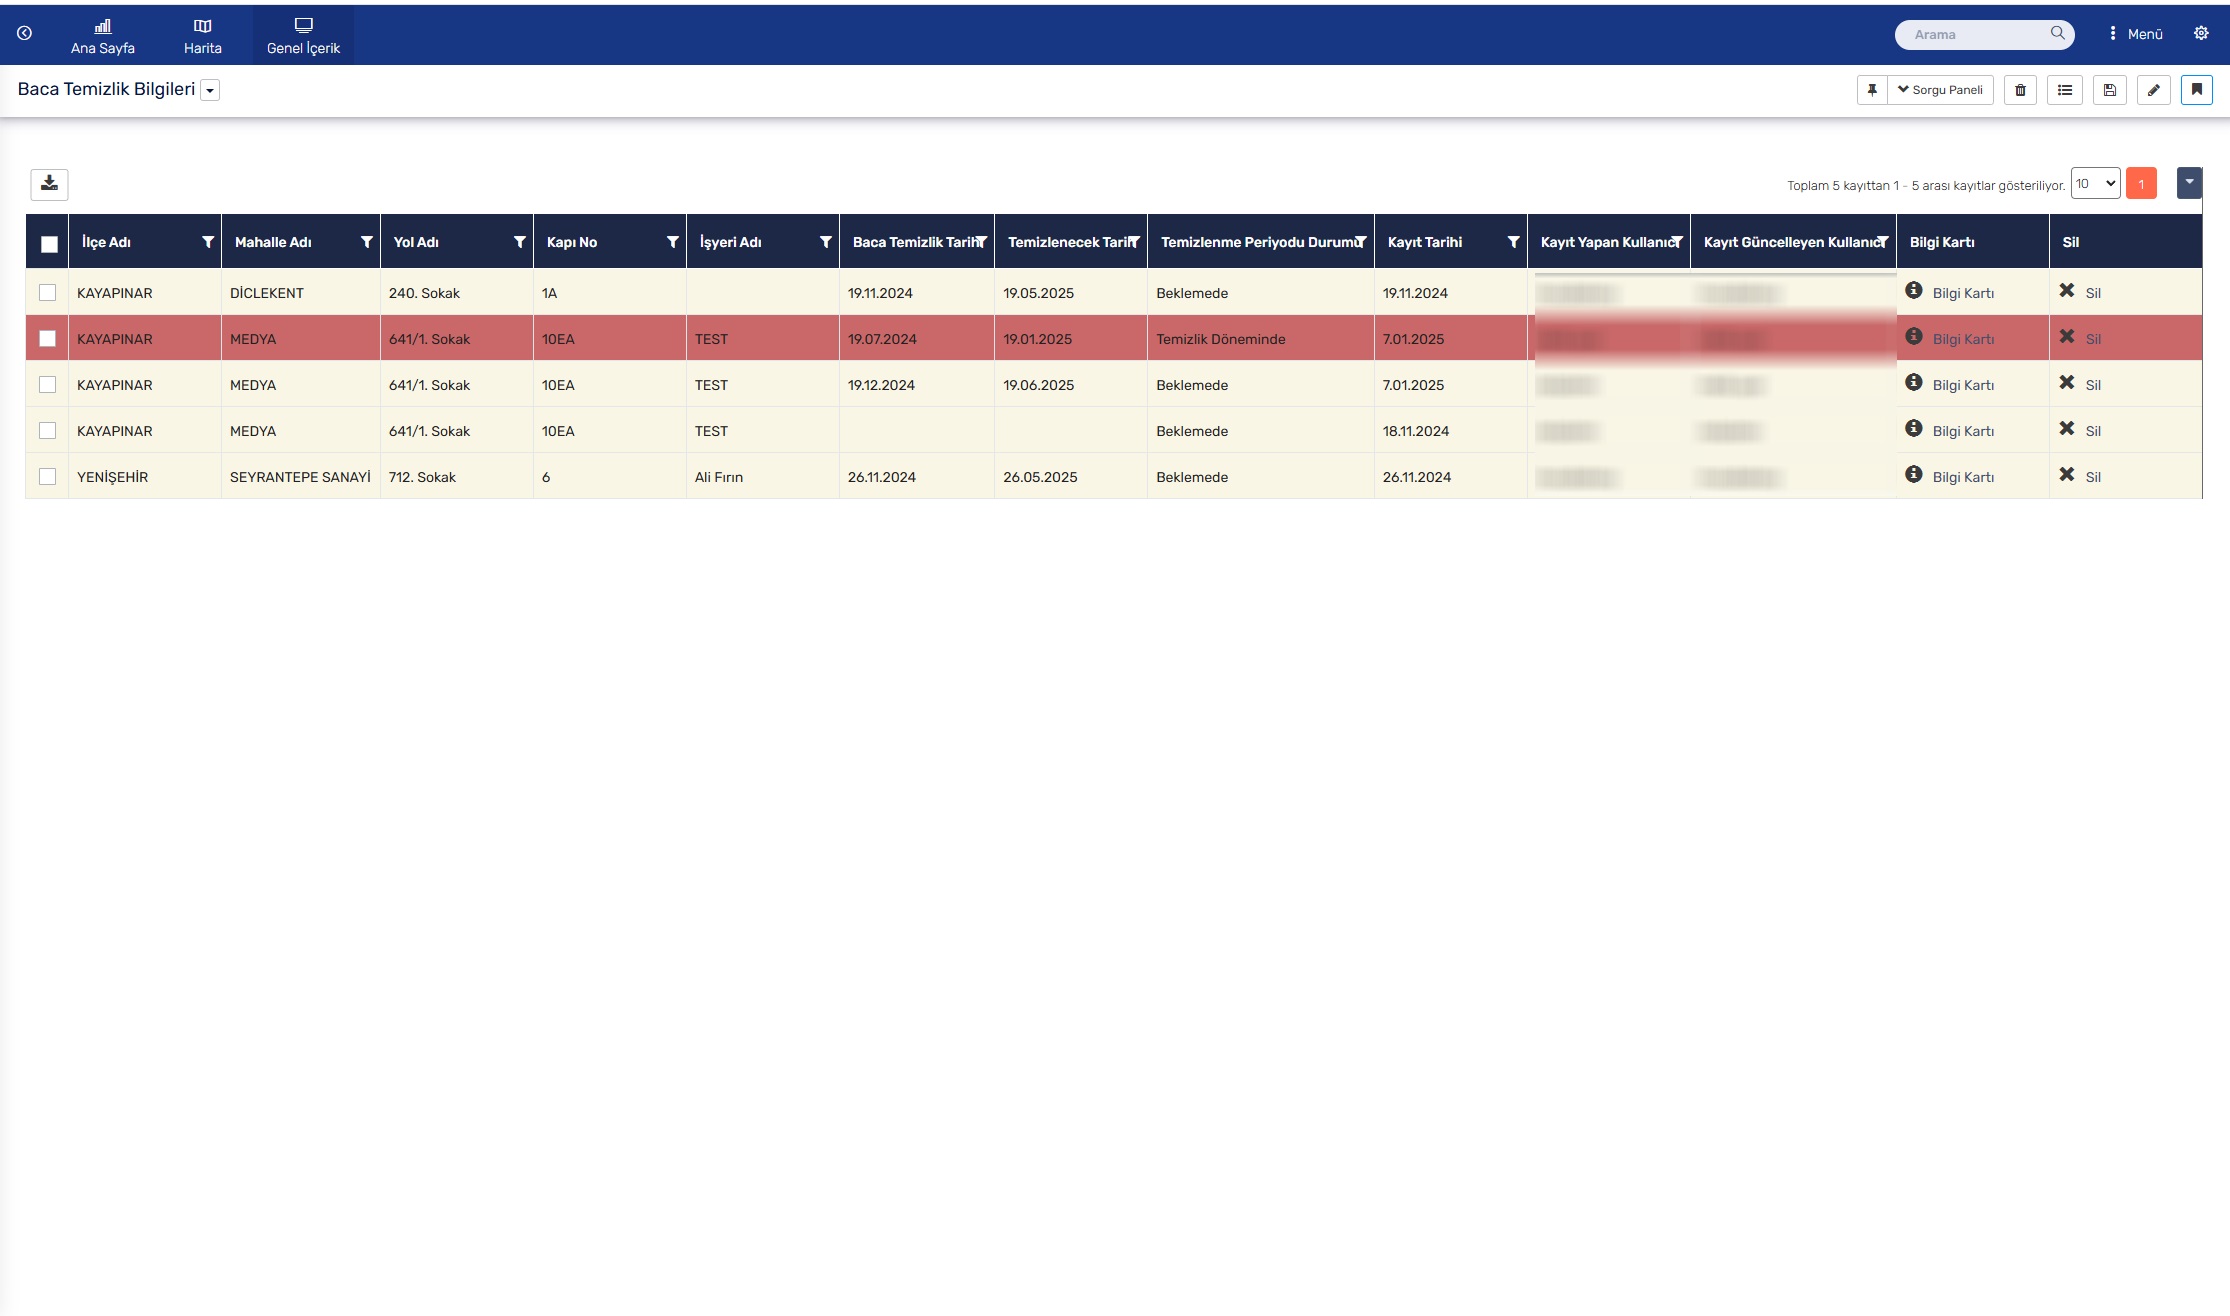Screen dimensions: 2230x1316
Task: Check the YENİŞEHİR row checkbox
Action: [x=47, y=476]
